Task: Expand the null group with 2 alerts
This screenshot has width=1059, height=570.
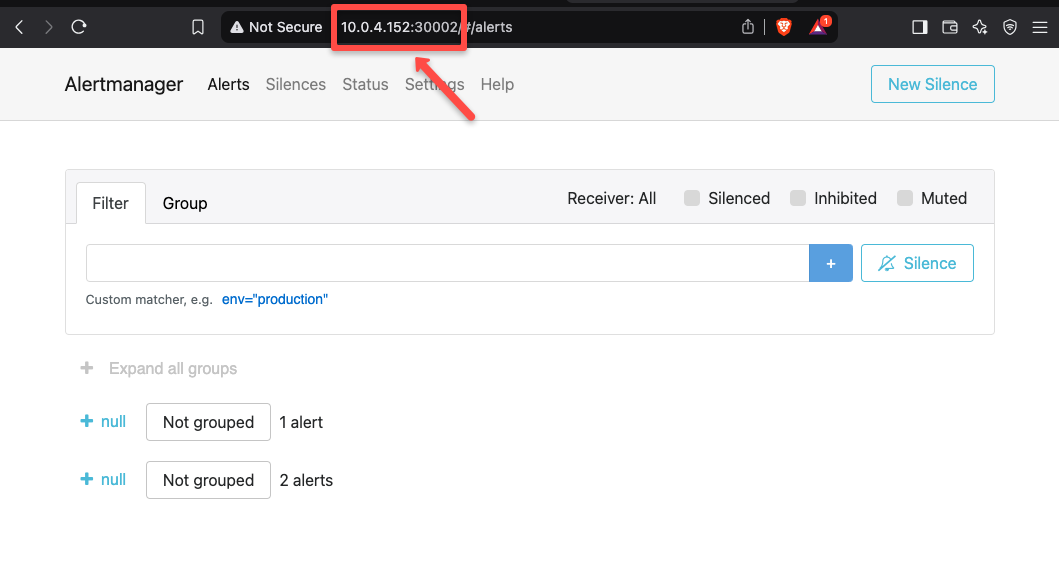Action: pos(103,480)
